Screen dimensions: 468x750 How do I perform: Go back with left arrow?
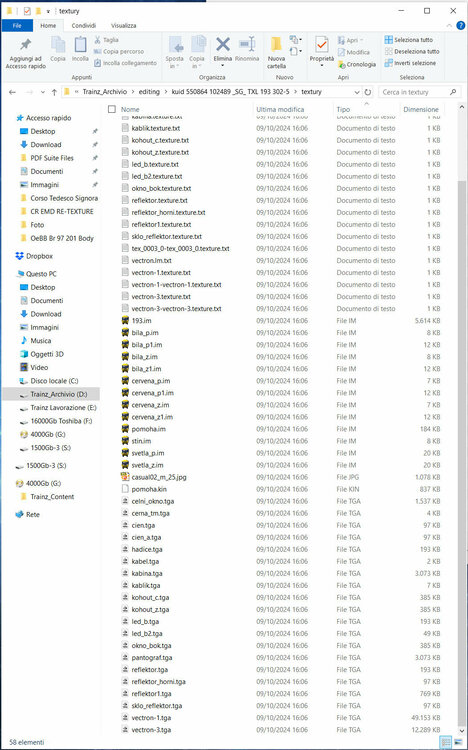click(12, 92)
